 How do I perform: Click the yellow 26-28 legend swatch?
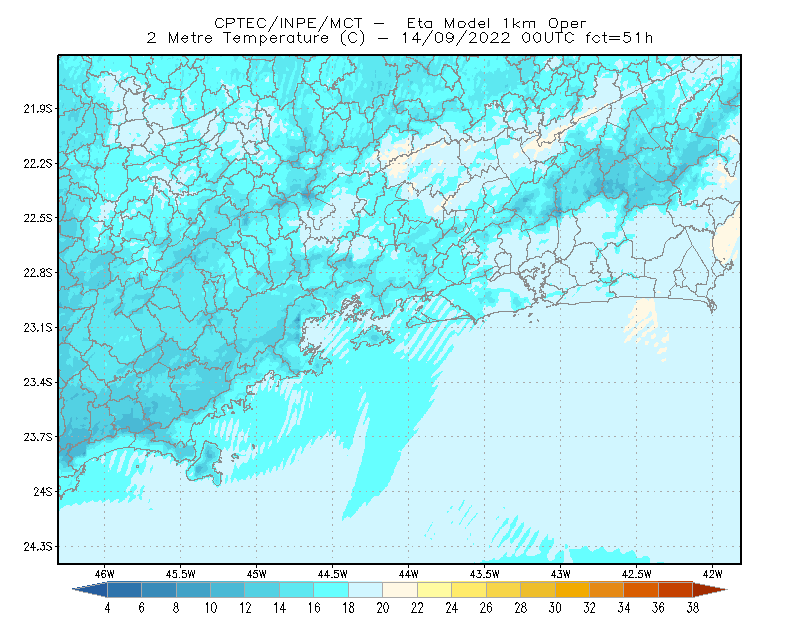tap(504, 589)
